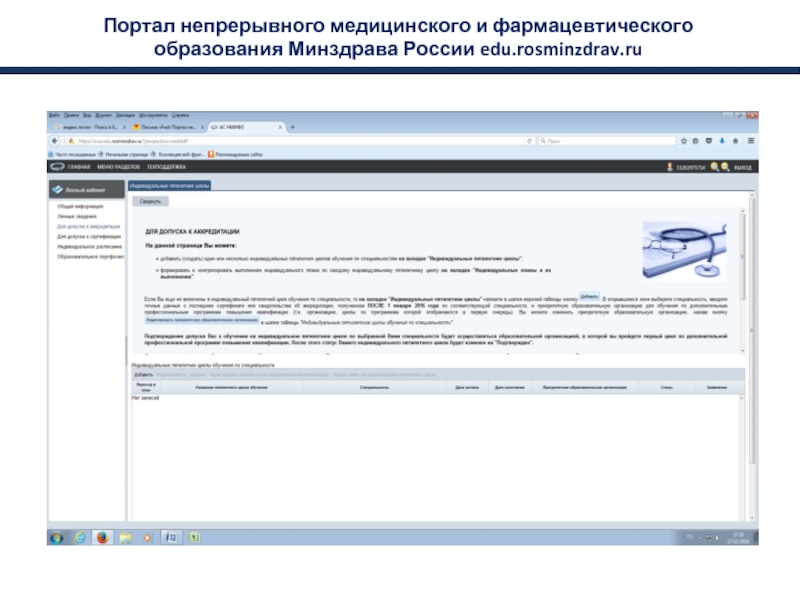This screenshot has height=600, width=800.
Task: Click the new tab plus button
Action: click(x=292, y=127)
